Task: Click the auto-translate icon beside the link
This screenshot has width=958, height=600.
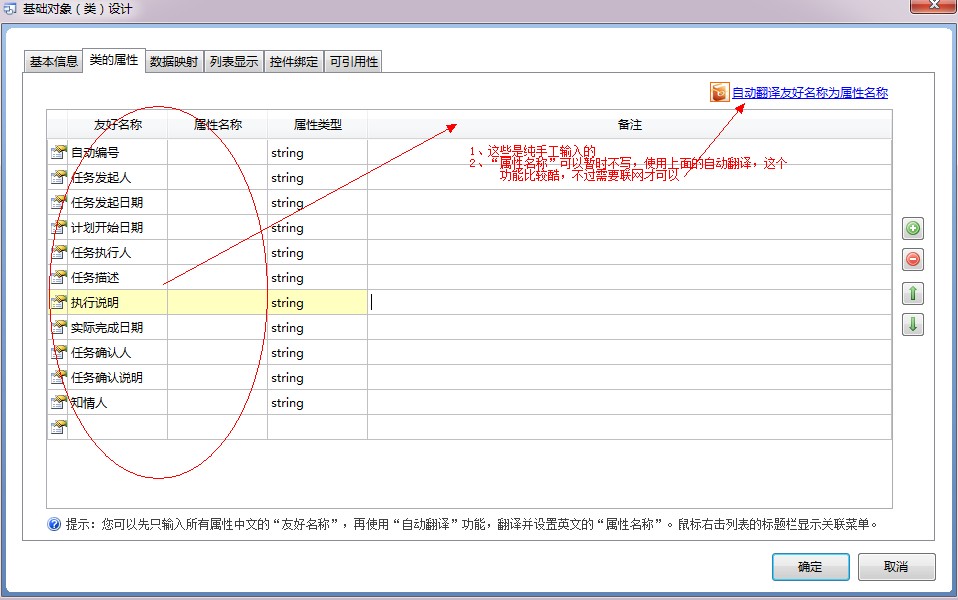Action: click(x=719, y=92)
